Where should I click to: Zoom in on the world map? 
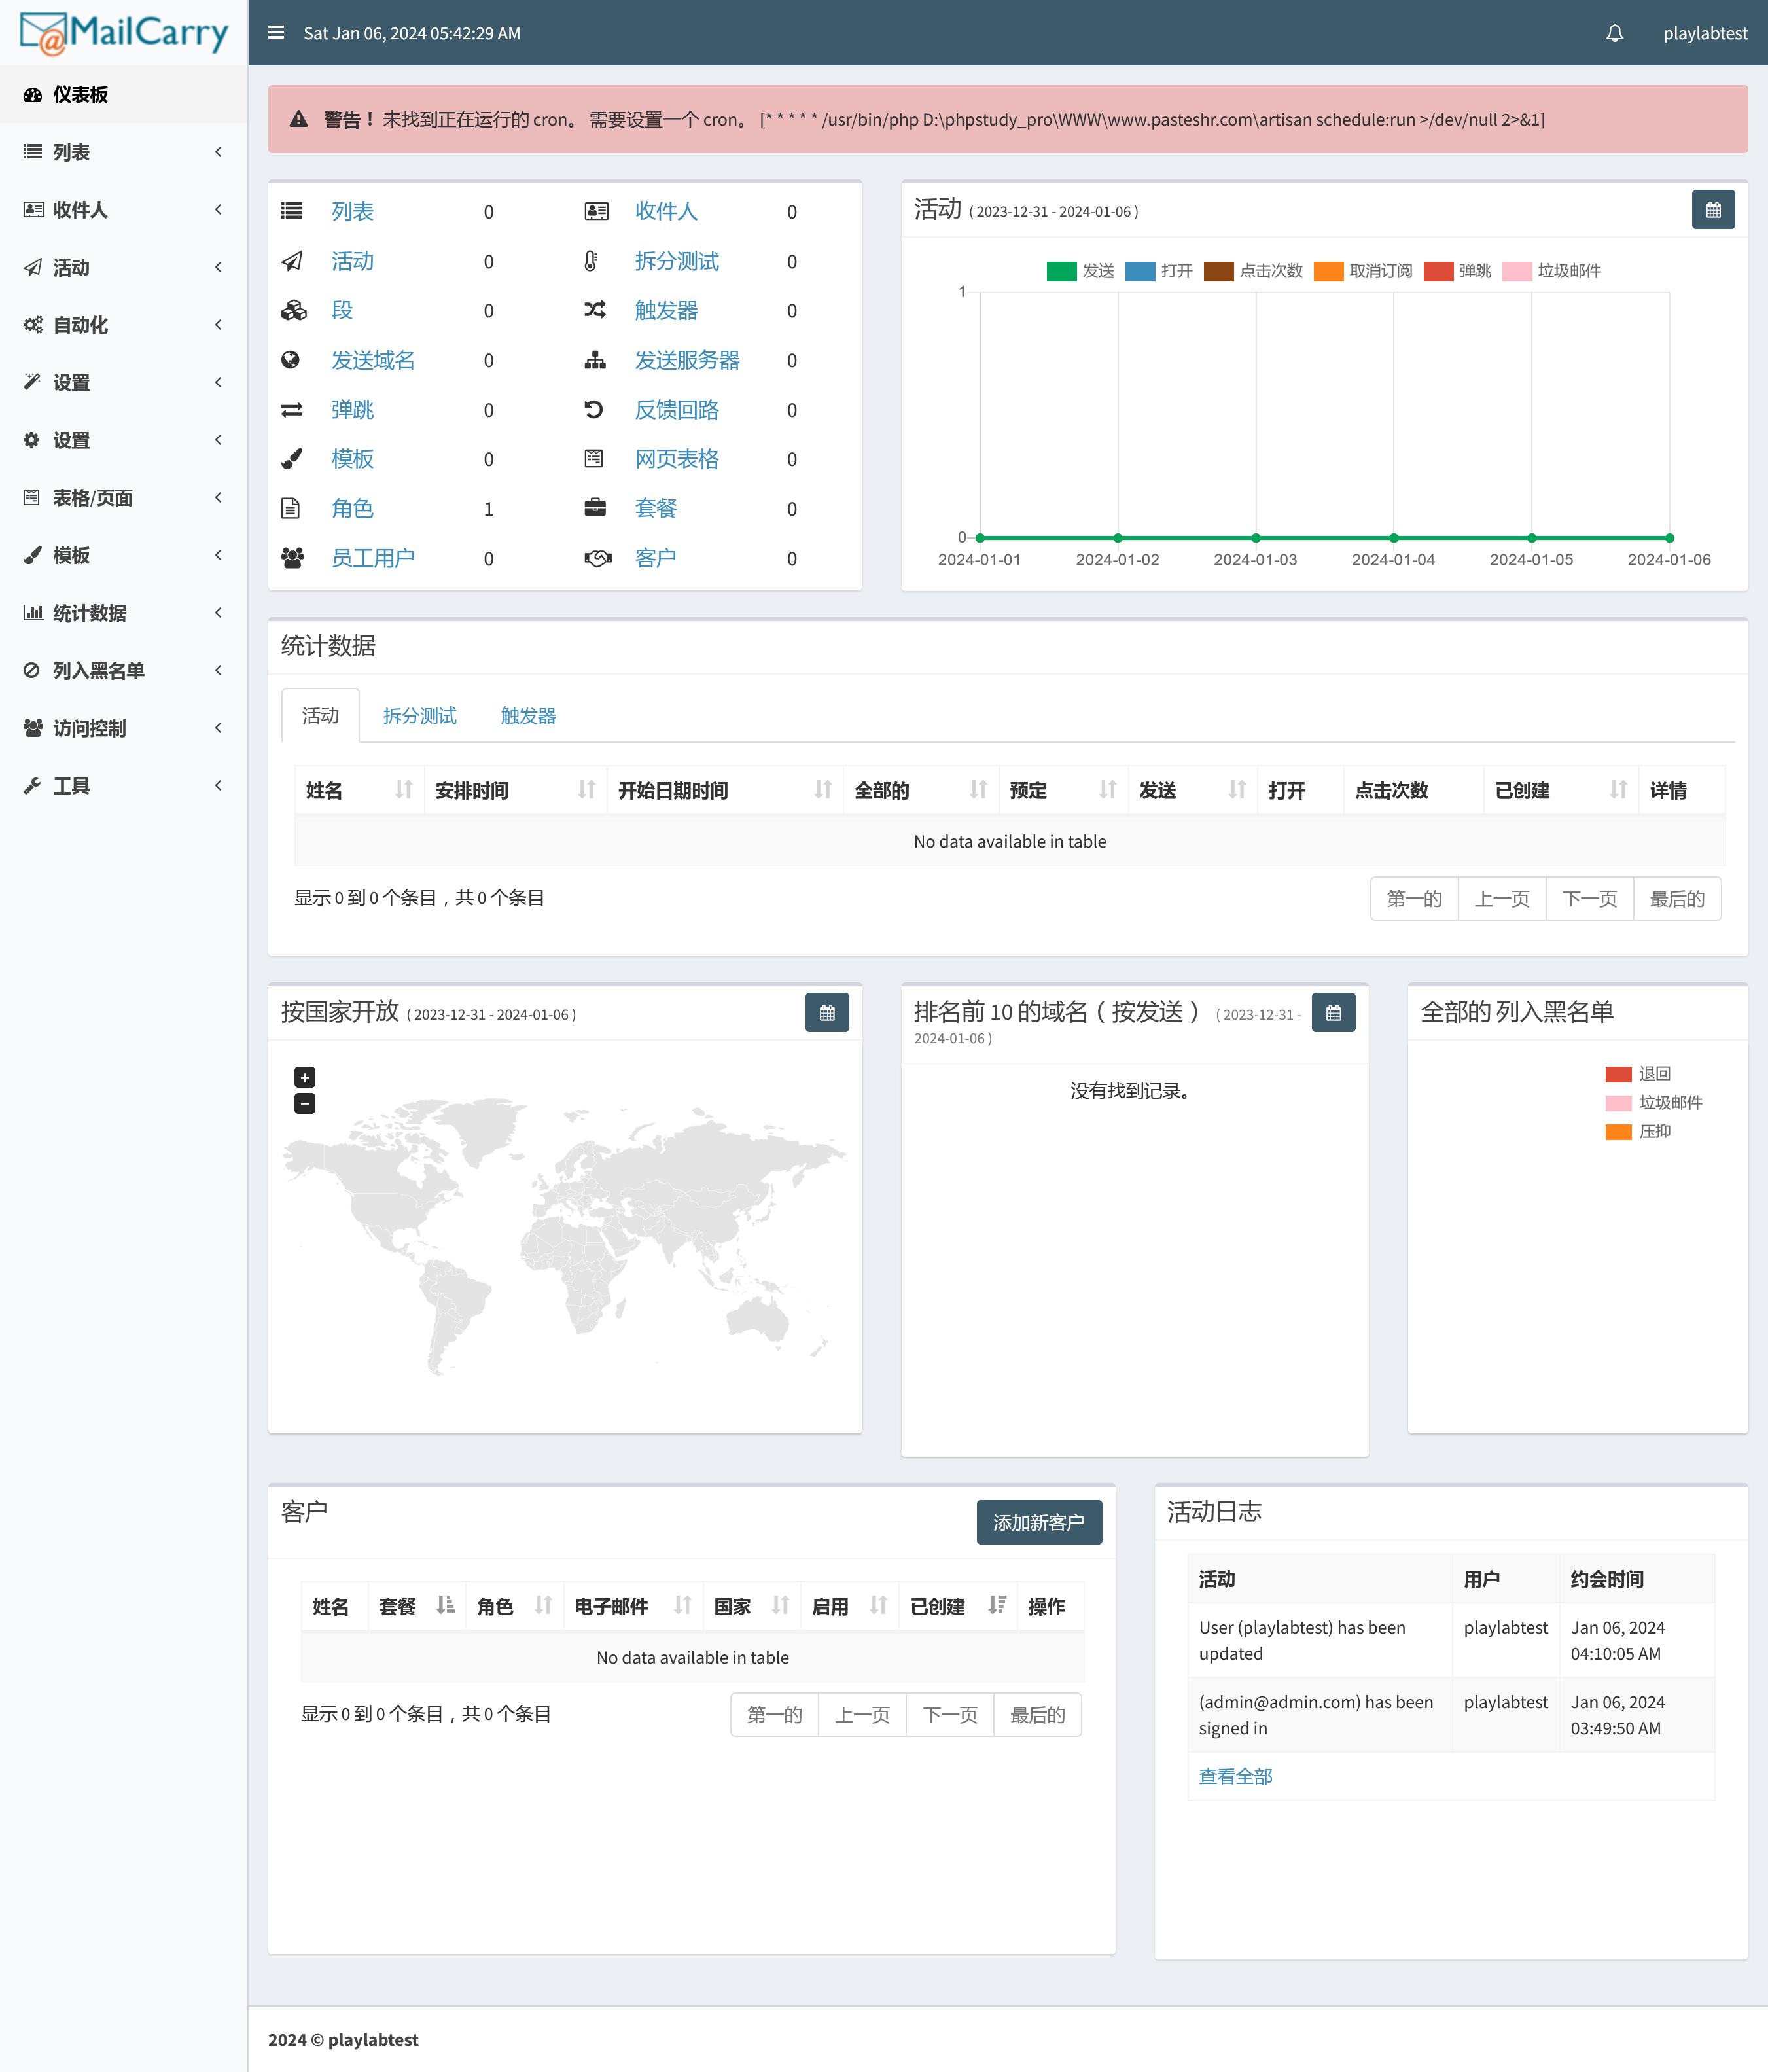tap(305, 1077)
